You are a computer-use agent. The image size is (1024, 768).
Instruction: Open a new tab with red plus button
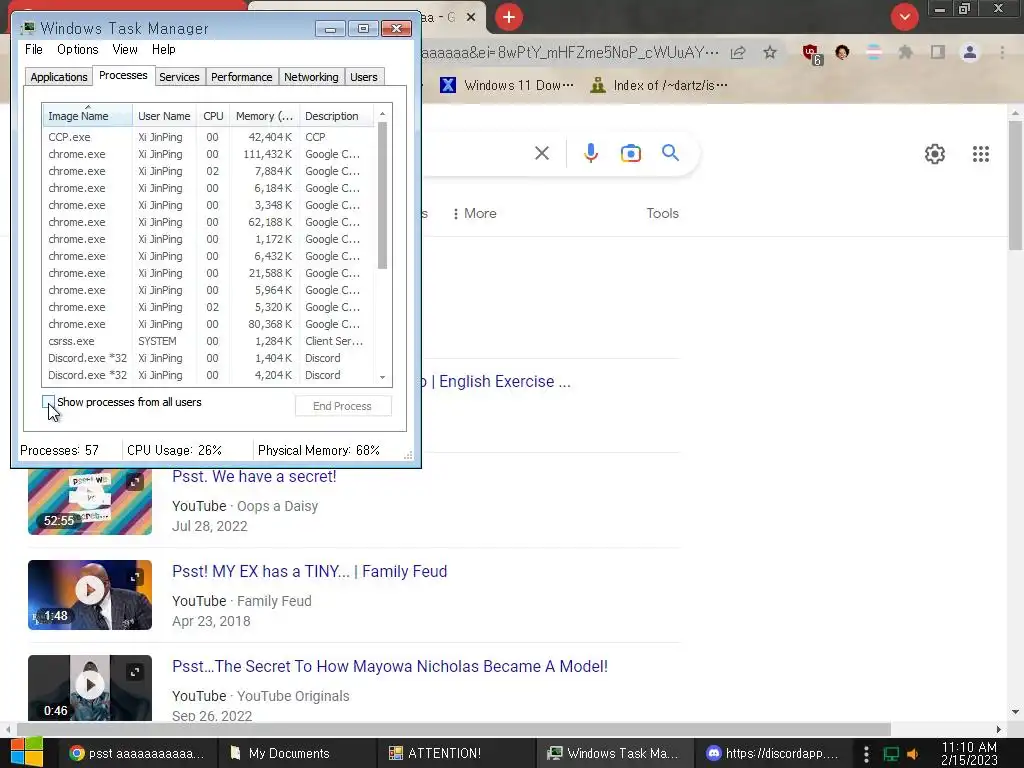(509, 17)
